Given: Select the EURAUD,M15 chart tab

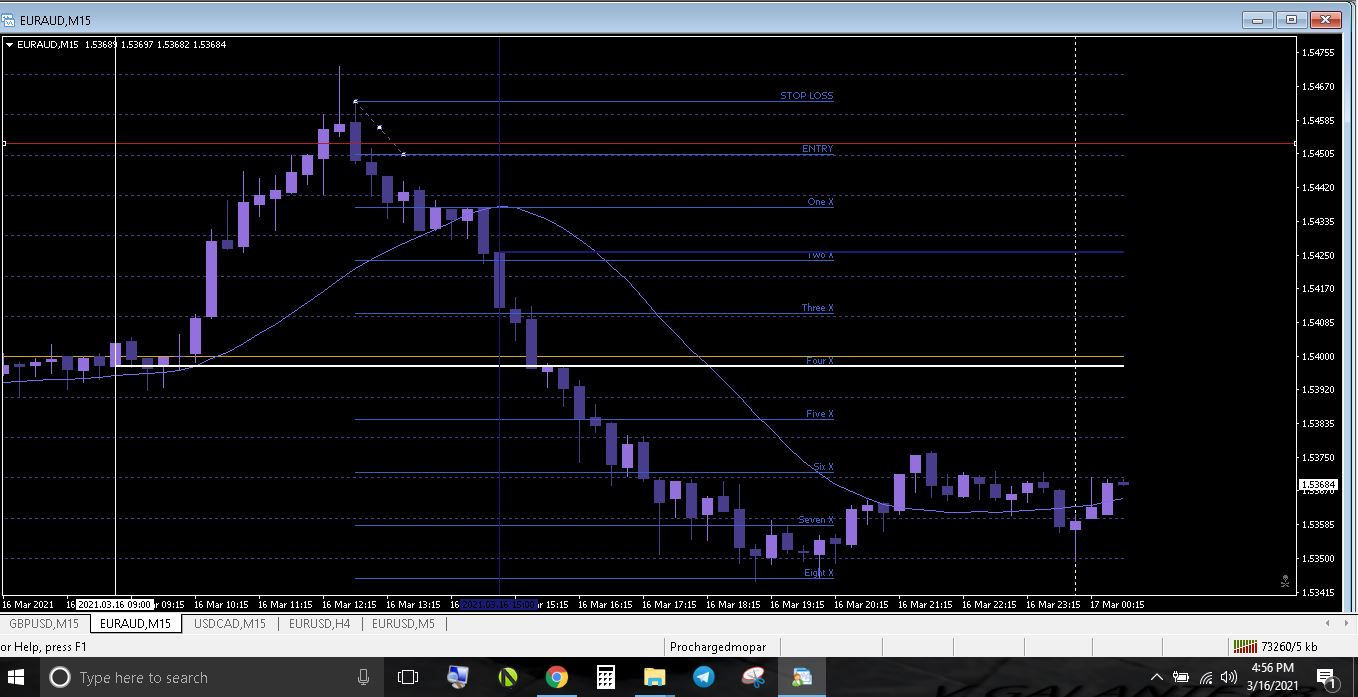Looking at the screenshot, I should (136, 623).
